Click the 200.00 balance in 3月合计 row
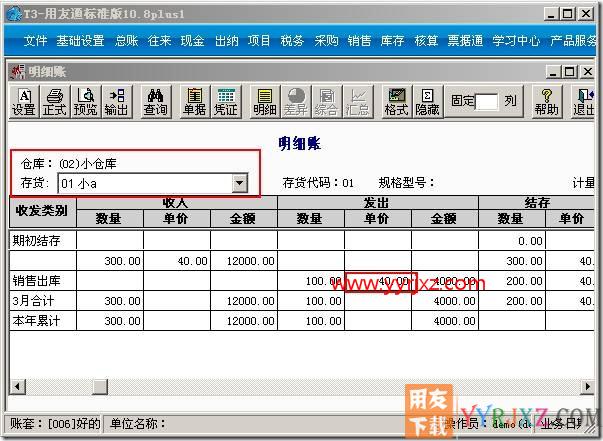603x441 pixels. click(525, 301)
